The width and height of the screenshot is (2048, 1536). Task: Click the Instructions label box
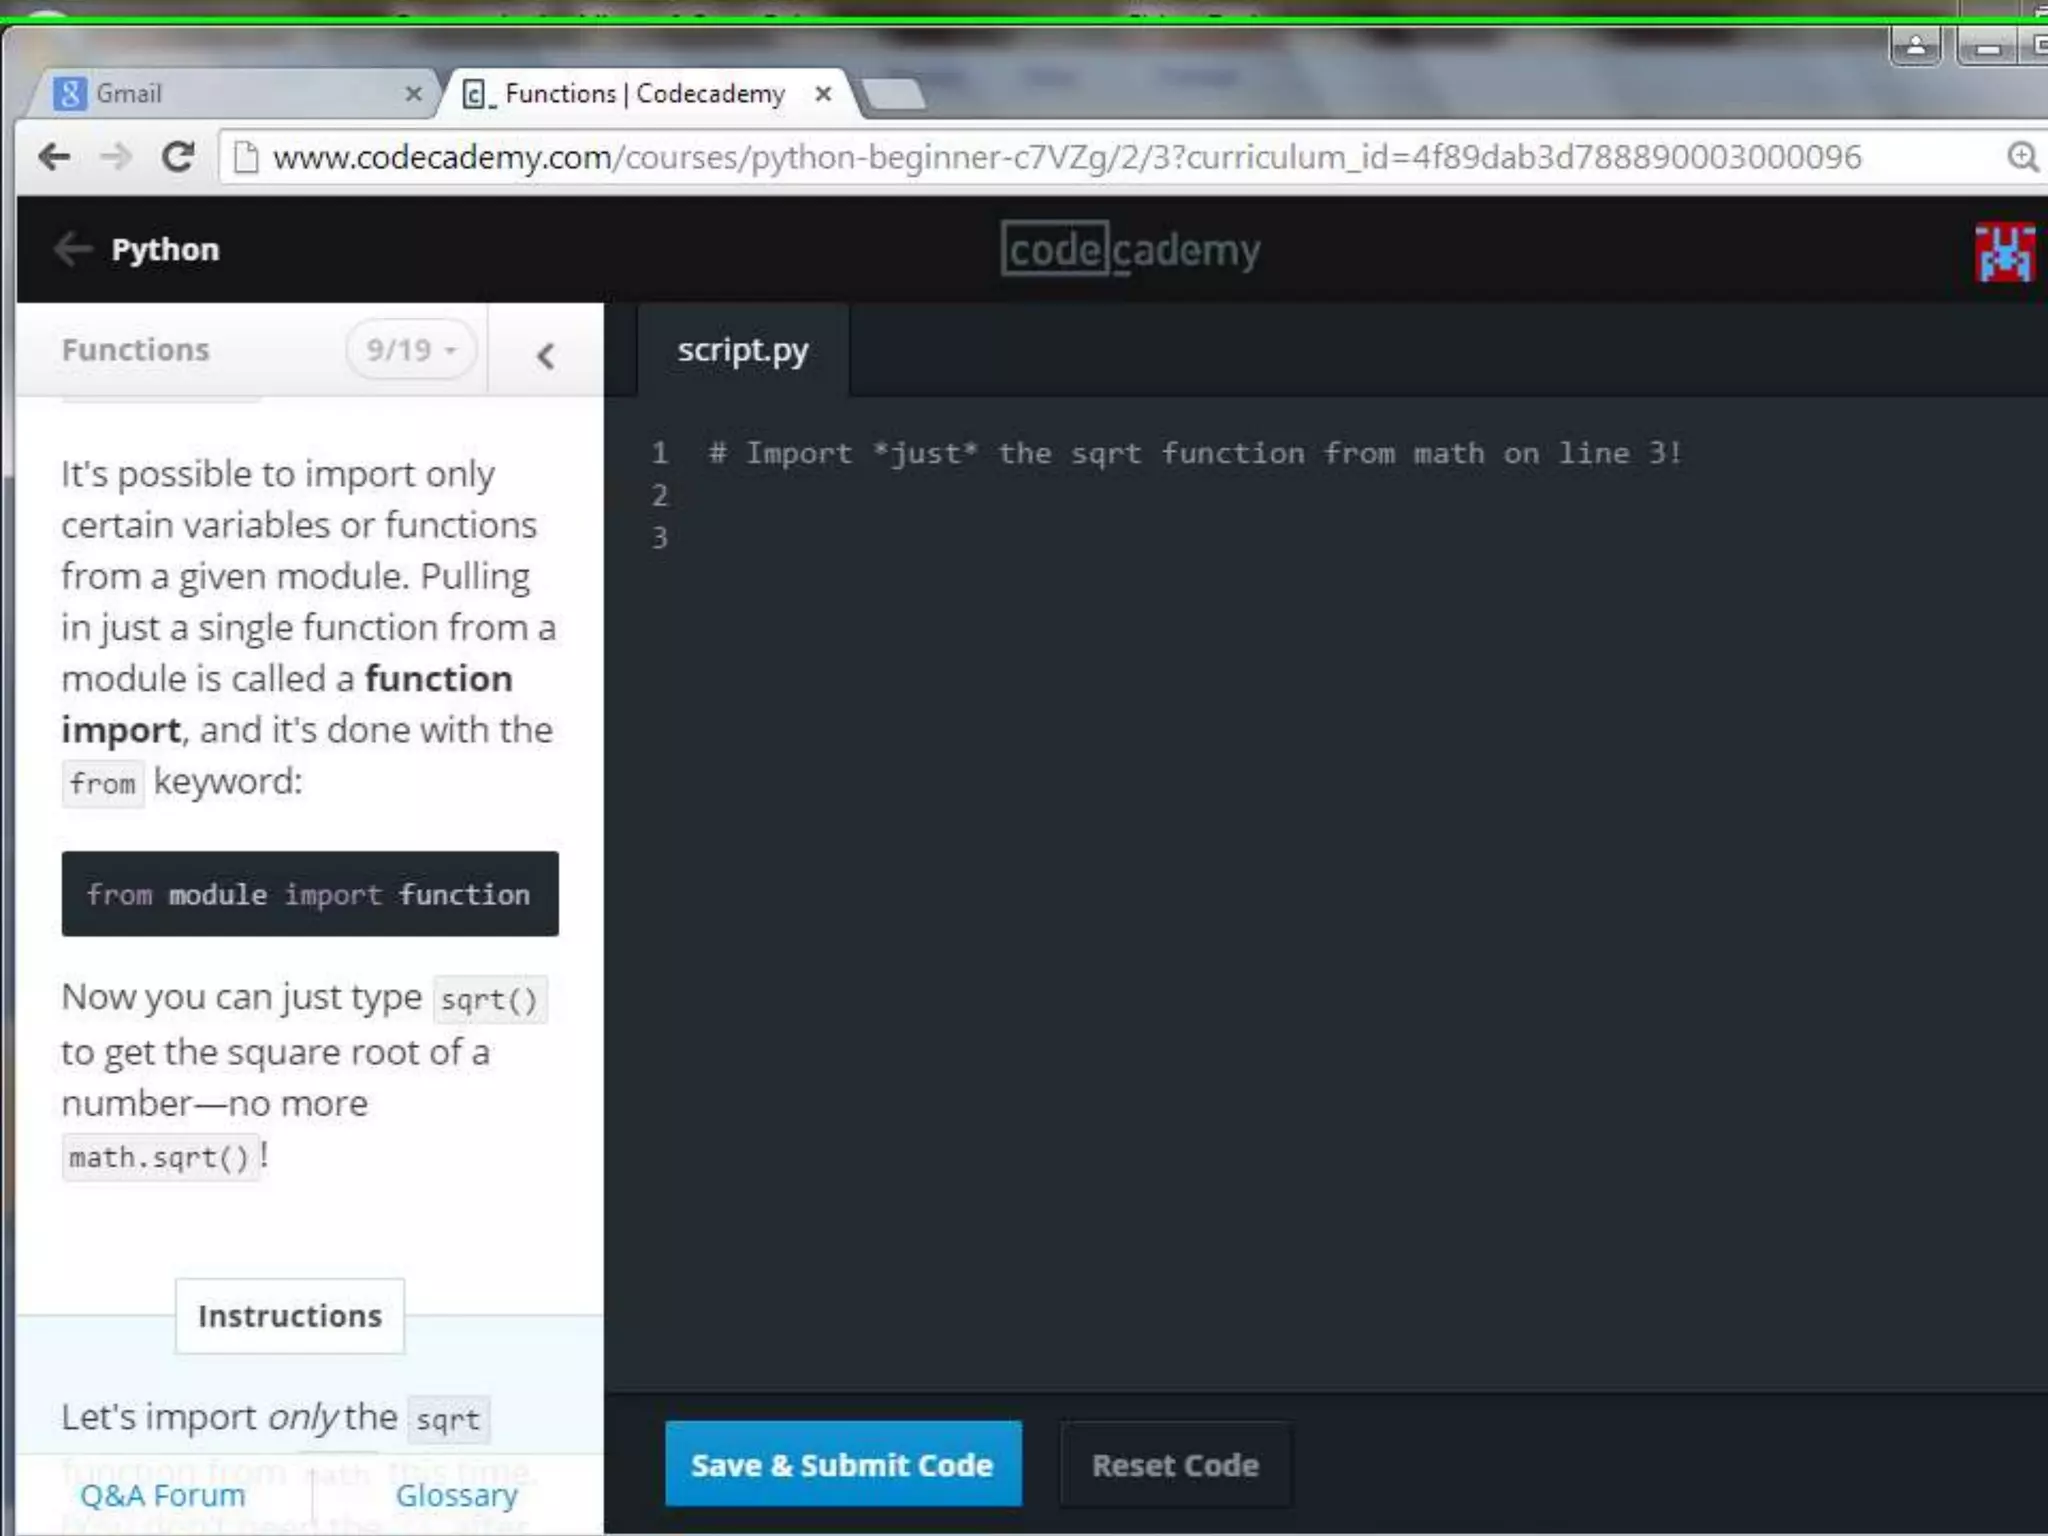pyautogui.click(x=290, y=1316)
